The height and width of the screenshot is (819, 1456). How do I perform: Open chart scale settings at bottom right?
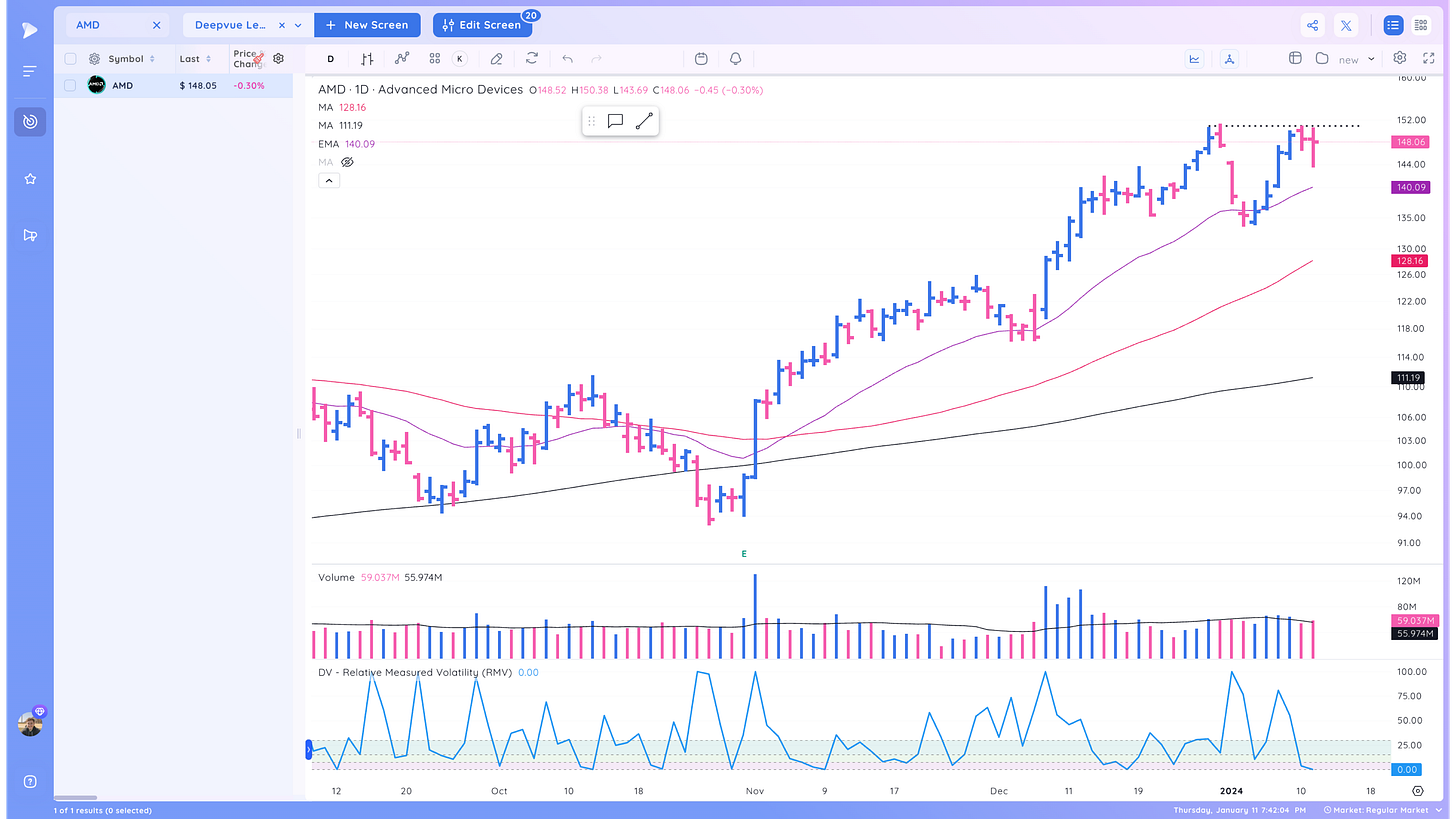point(1417,791)
